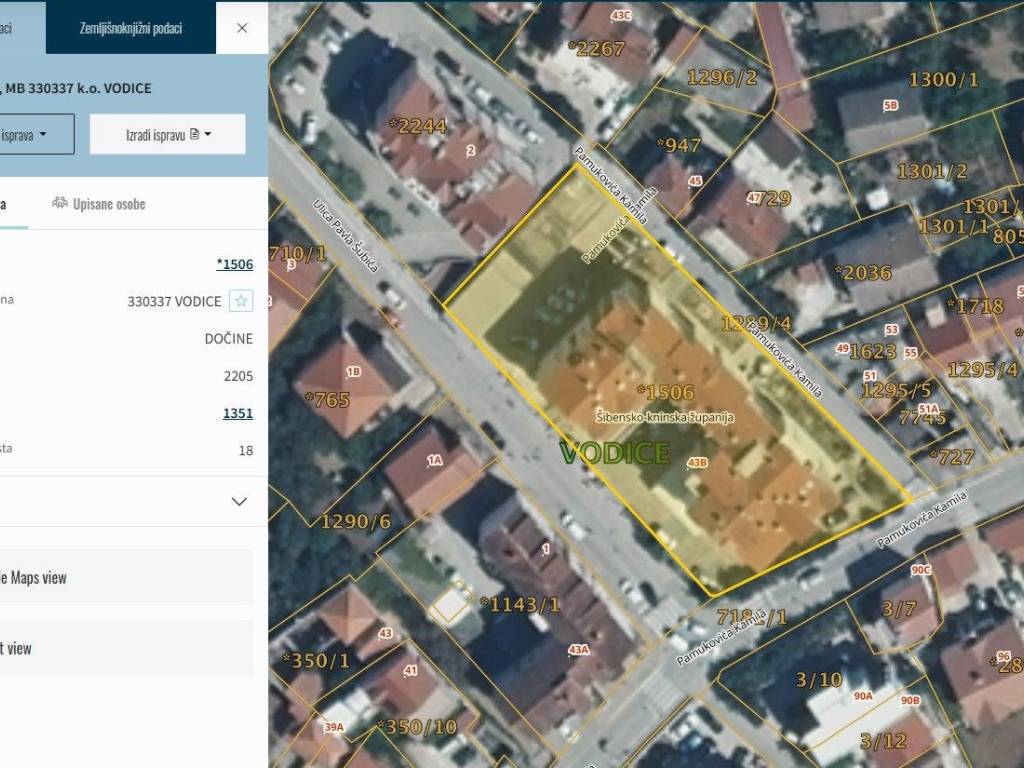The image size is (1024, 768).
Task: Toggle favorite star next to 330337 VODICE
Action: point(241,301)
